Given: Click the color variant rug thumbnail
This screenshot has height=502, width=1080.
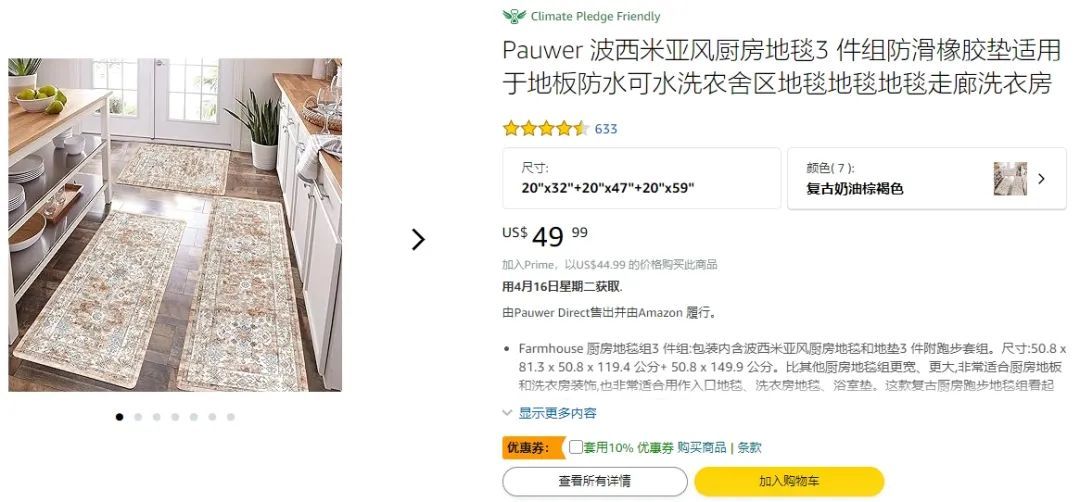Looking at the screenshot, I should [1010, 179].
